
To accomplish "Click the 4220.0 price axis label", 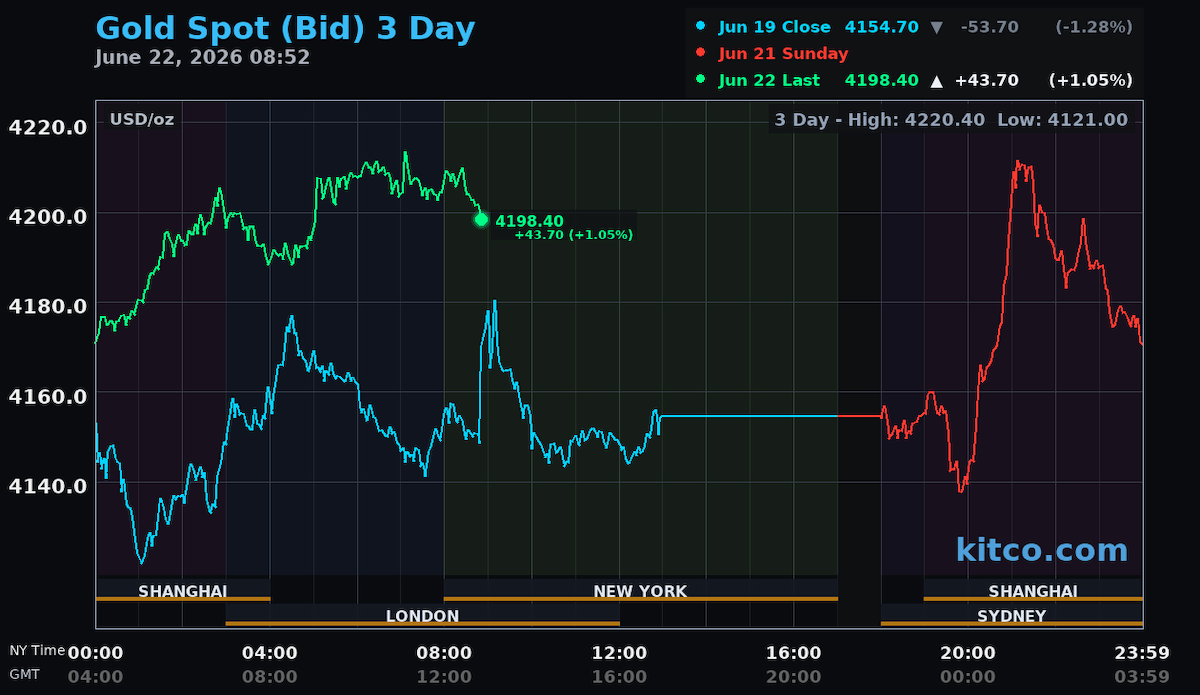I will point(48,127).
